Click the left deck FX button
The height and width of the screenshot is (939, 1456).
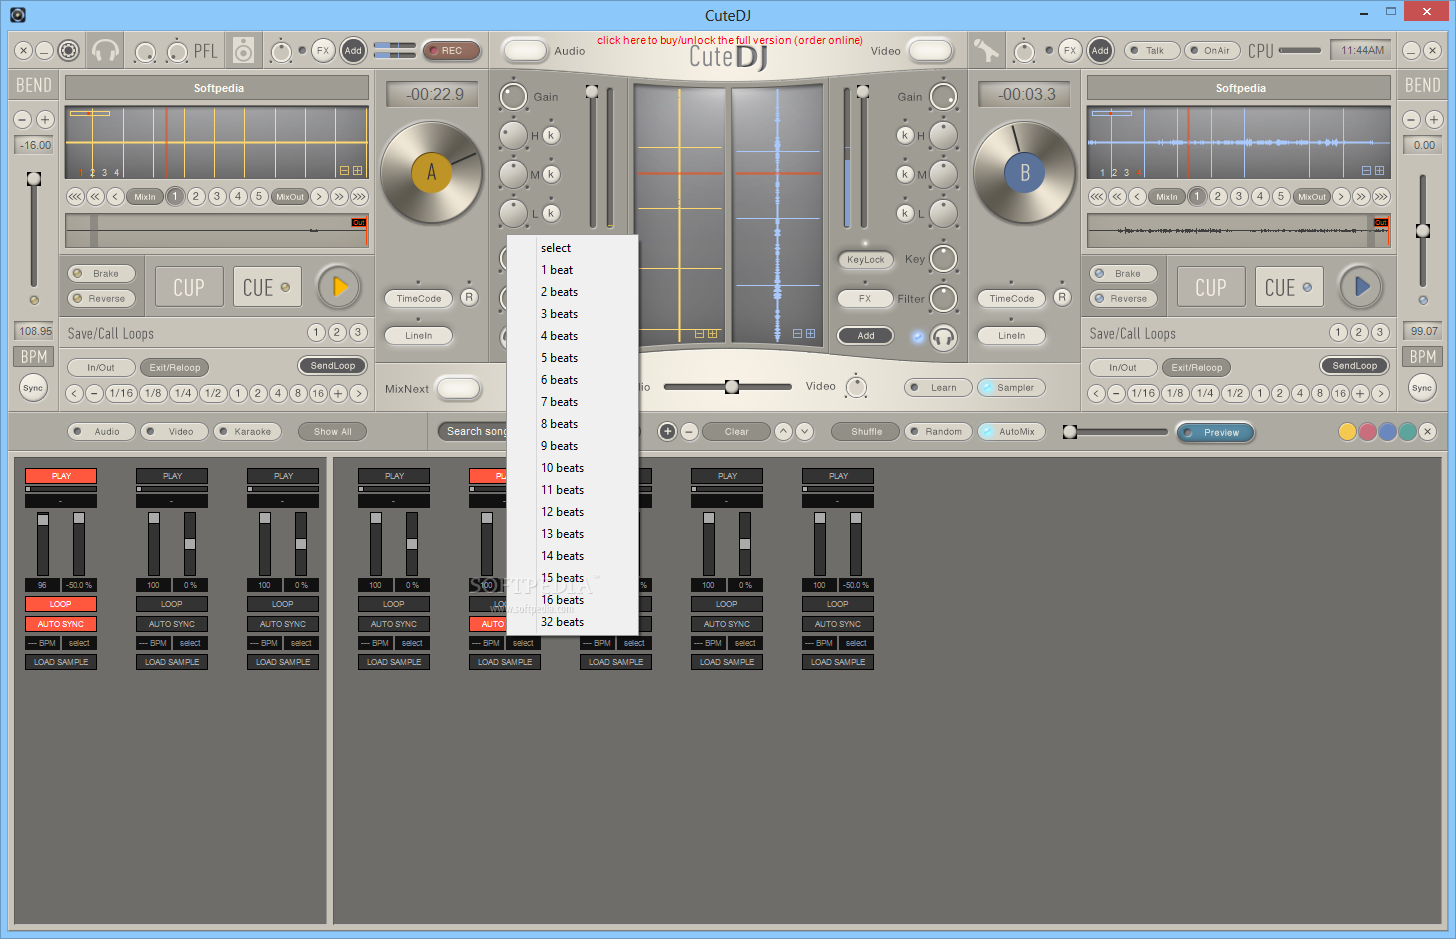tap(322, 50)
